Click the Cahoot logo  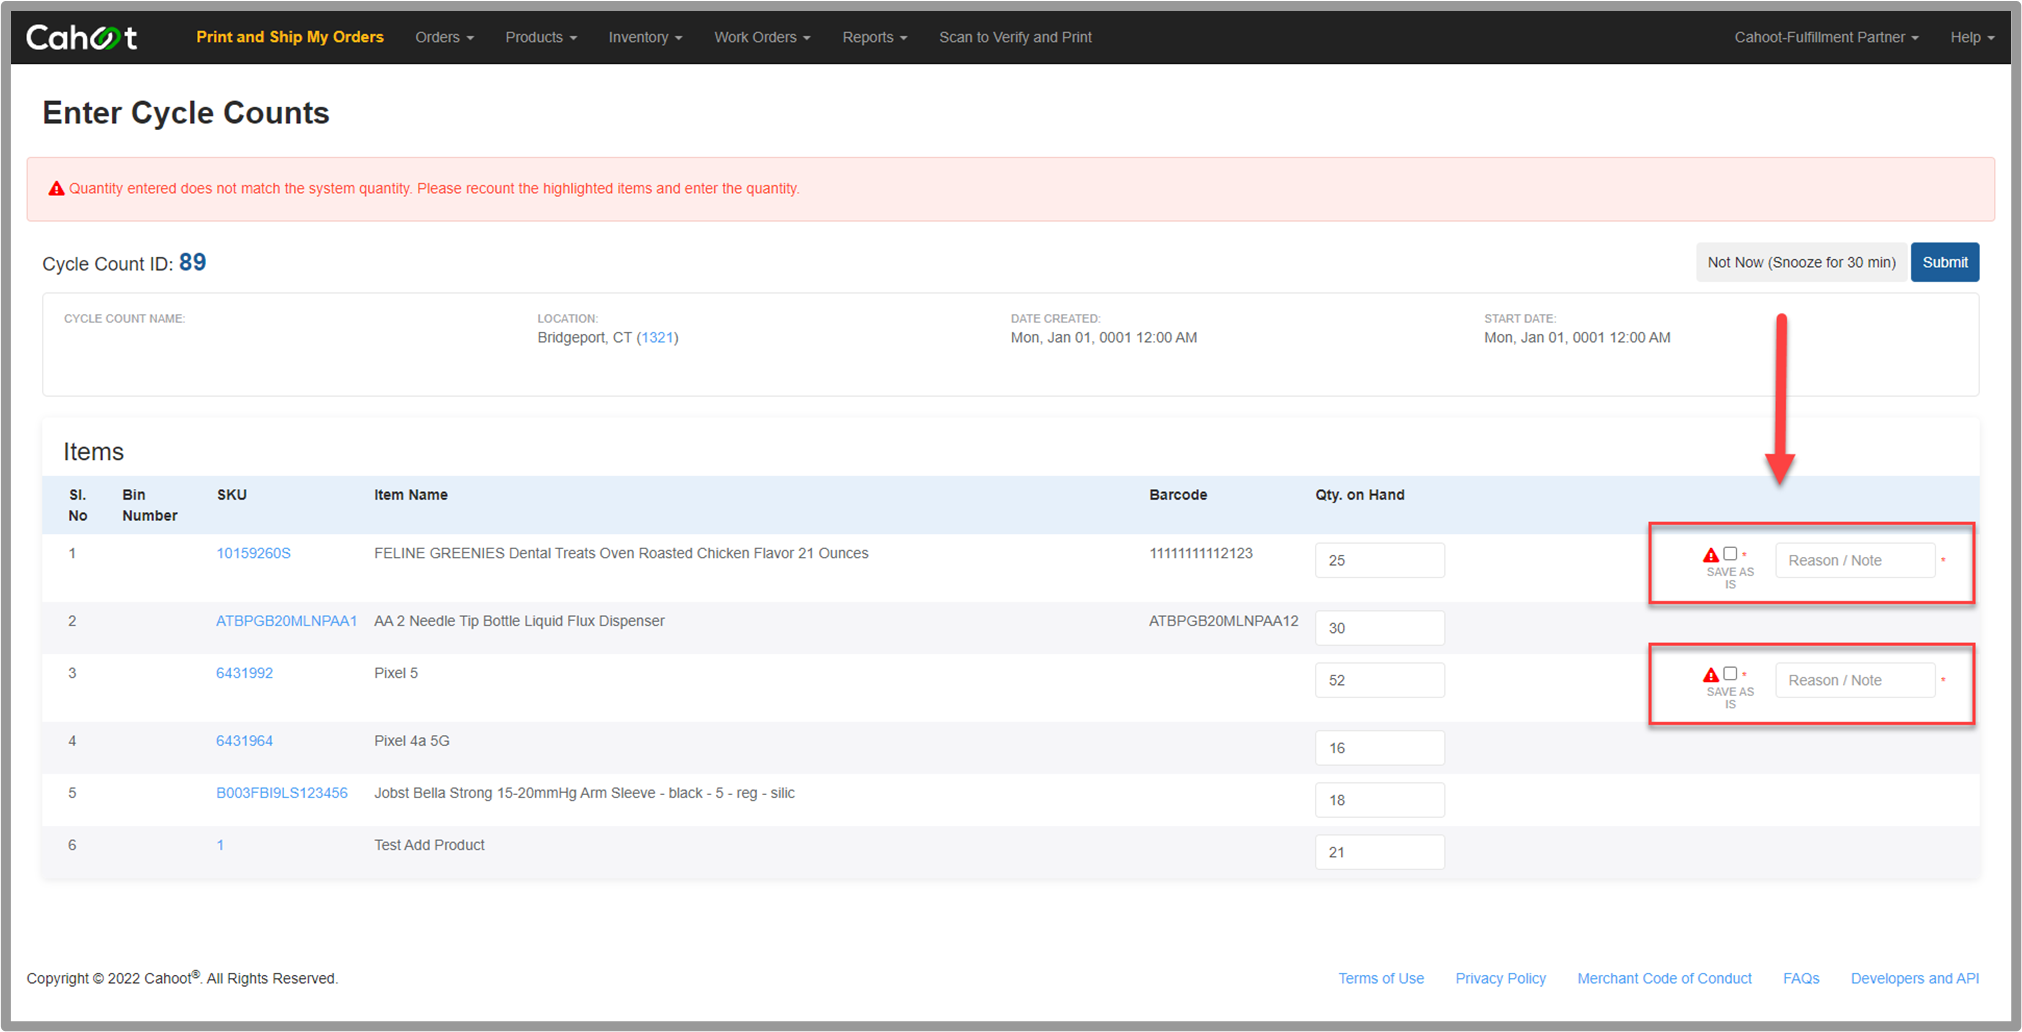click(82, 37)
